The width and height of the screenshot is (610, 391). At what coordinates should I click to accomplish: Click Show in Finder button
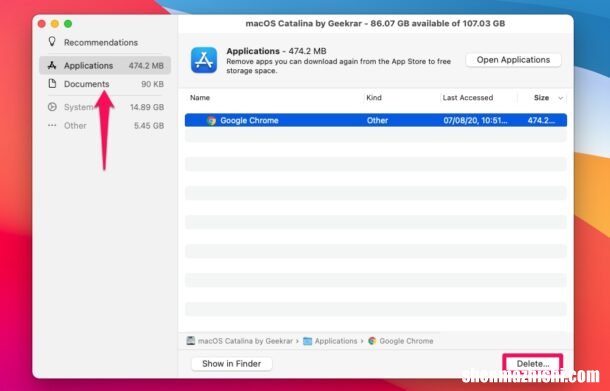coord(231,364)
